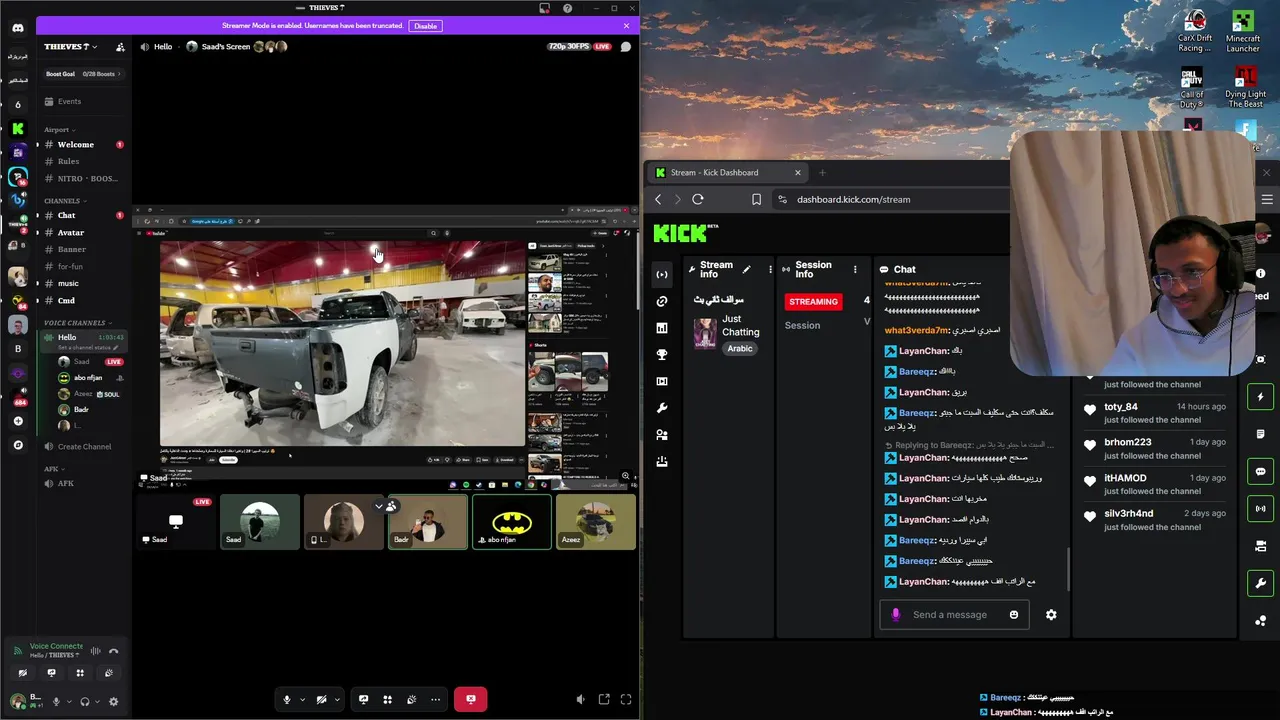Enter full screen for the Discord stream

pyautogui.click(x=626, y=700)
